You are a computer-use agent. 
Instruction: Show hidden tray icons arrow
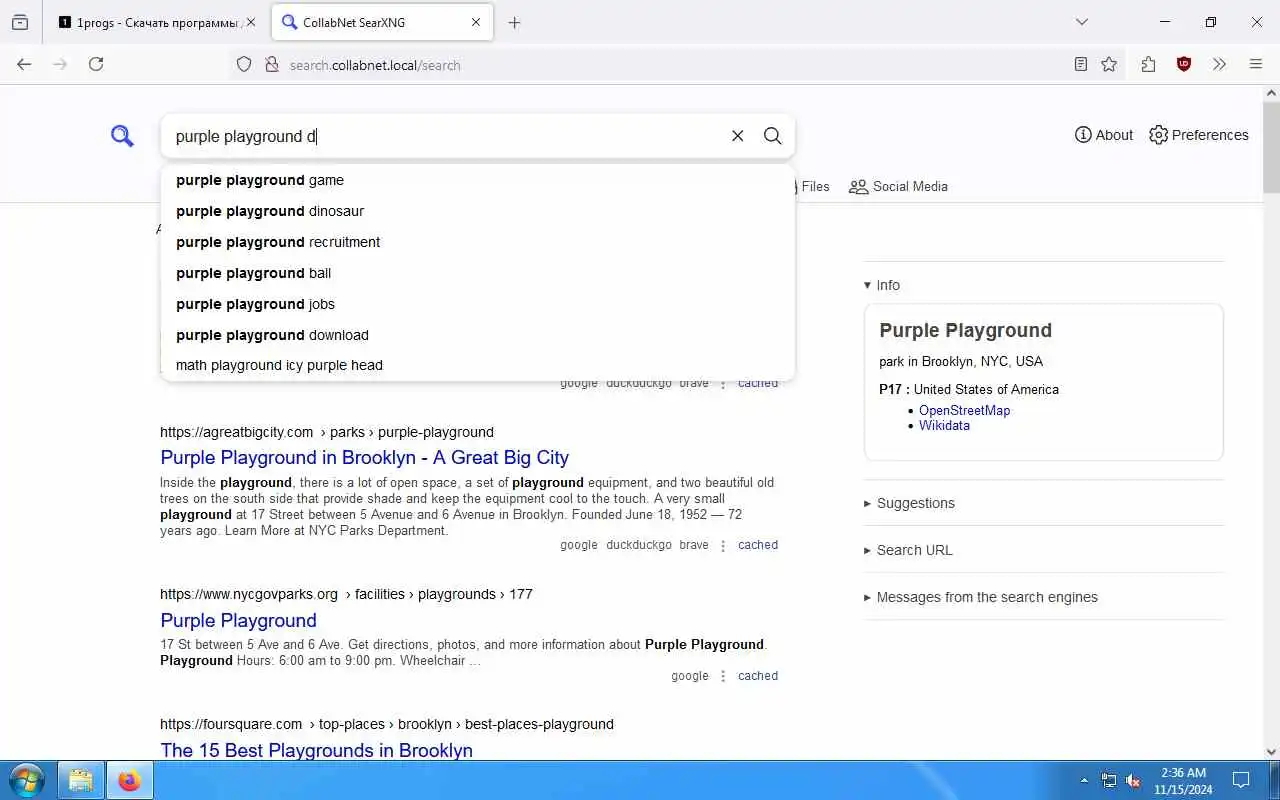point(1084,780)
